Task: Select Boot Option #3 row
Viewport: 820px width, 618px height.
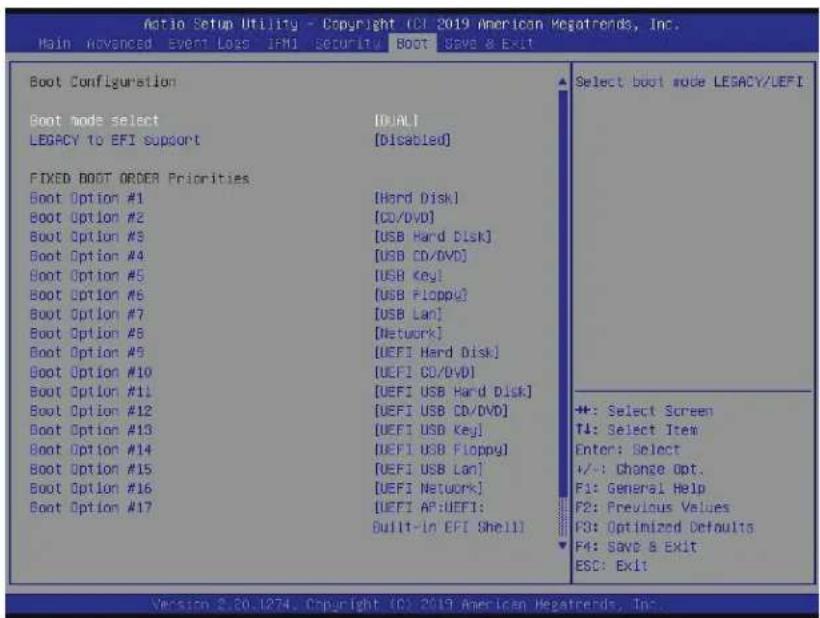Action: coord(86,237)
